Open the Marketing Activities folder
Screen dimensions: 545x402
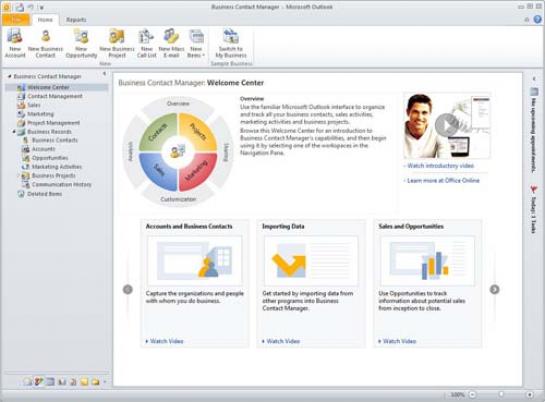pyautogui.click(x=57, y=167)
